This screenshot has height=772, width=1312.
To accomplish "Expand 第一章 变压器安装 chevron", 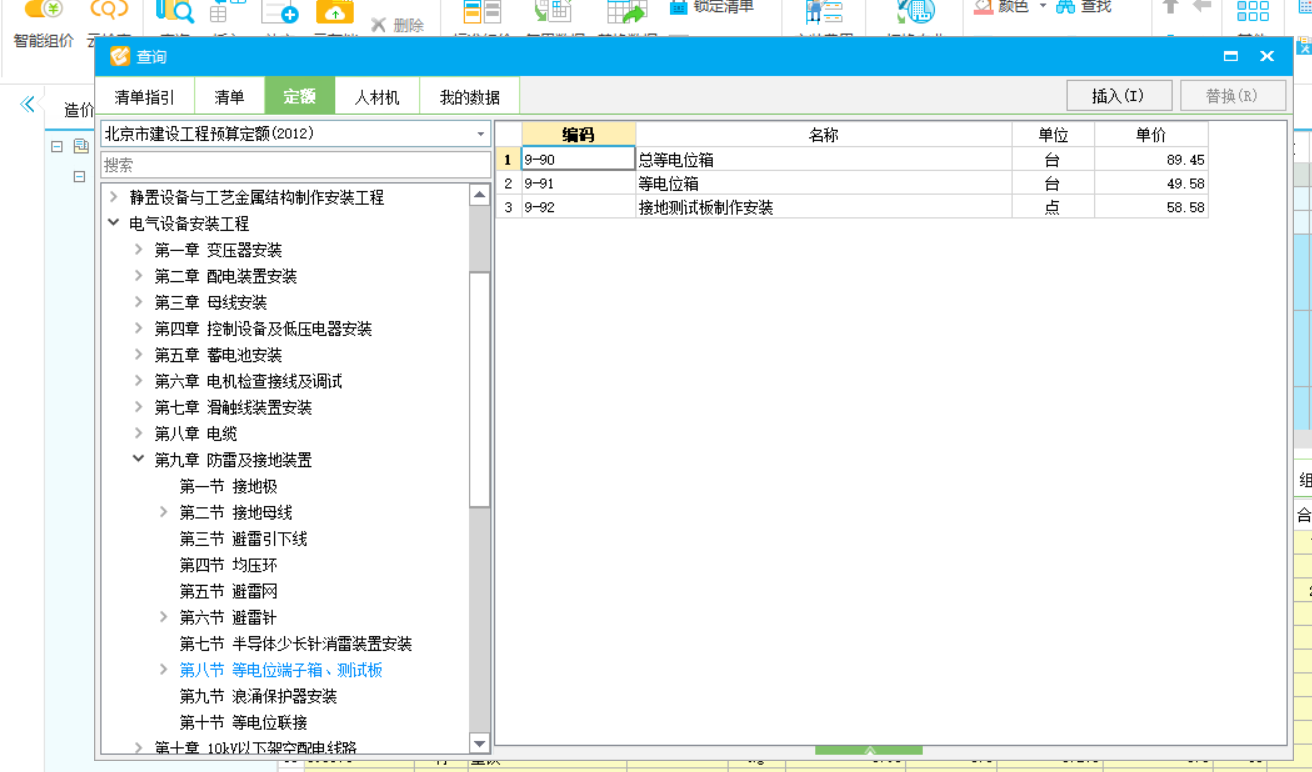I will tap(138, 249).
